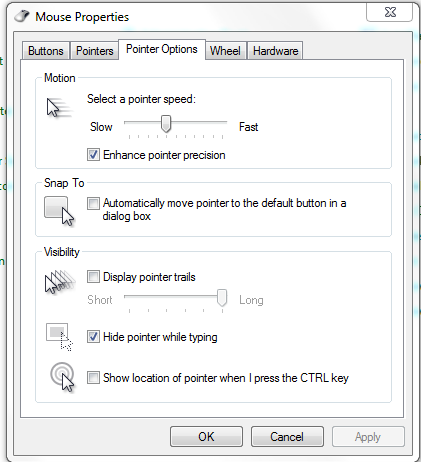Screen dimensions: 421x462
Task: Switch to the Buttons tab
Action: click(46, 51)
